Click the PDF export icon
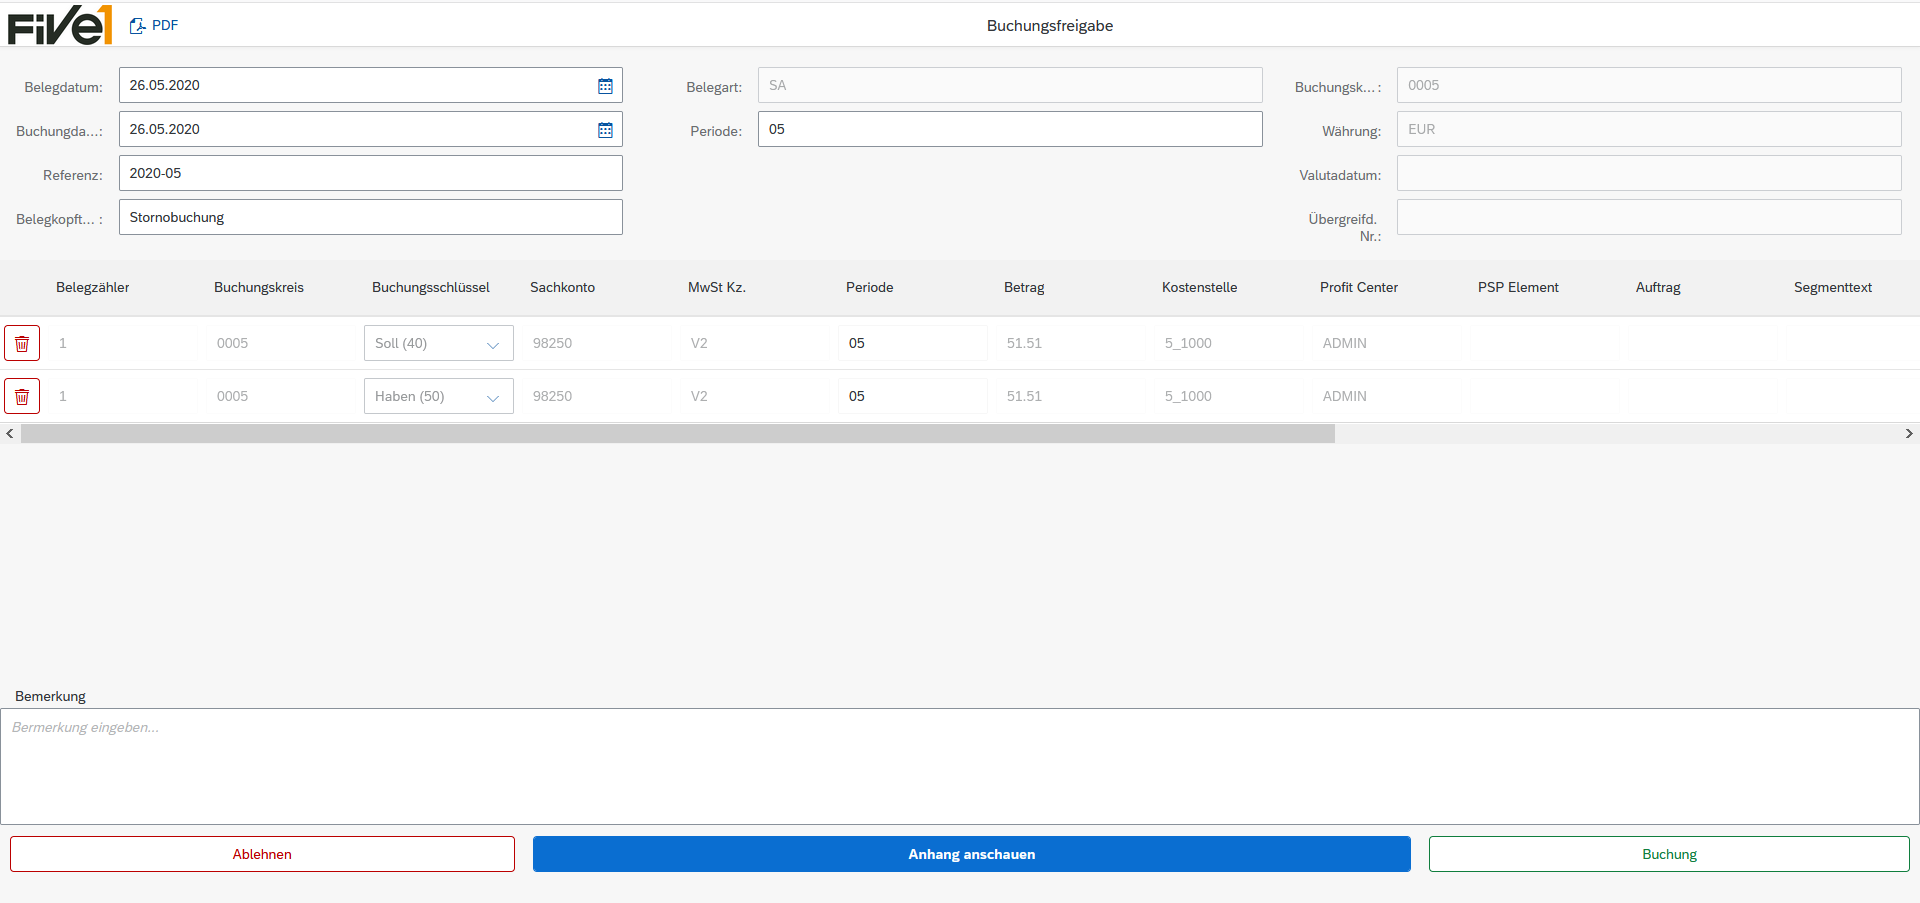This screenshot has height=903, width=1920. (x=138, y=26)
